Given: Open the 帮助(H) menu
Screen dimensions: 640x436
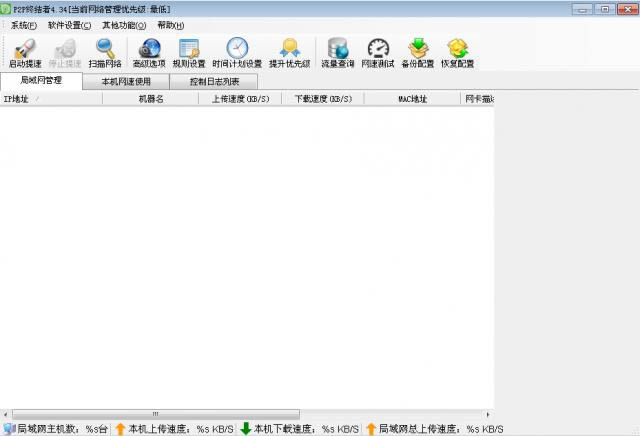Looking at the screenshot, I should (170, 25).
